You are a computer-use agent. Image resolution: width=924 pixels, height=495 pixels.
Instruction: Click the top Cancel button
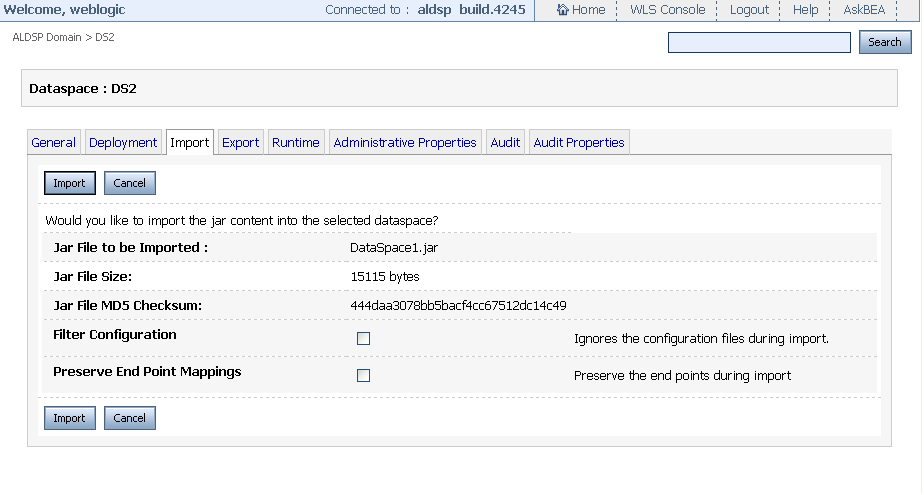pyautogui.click(x=130, y=183)
